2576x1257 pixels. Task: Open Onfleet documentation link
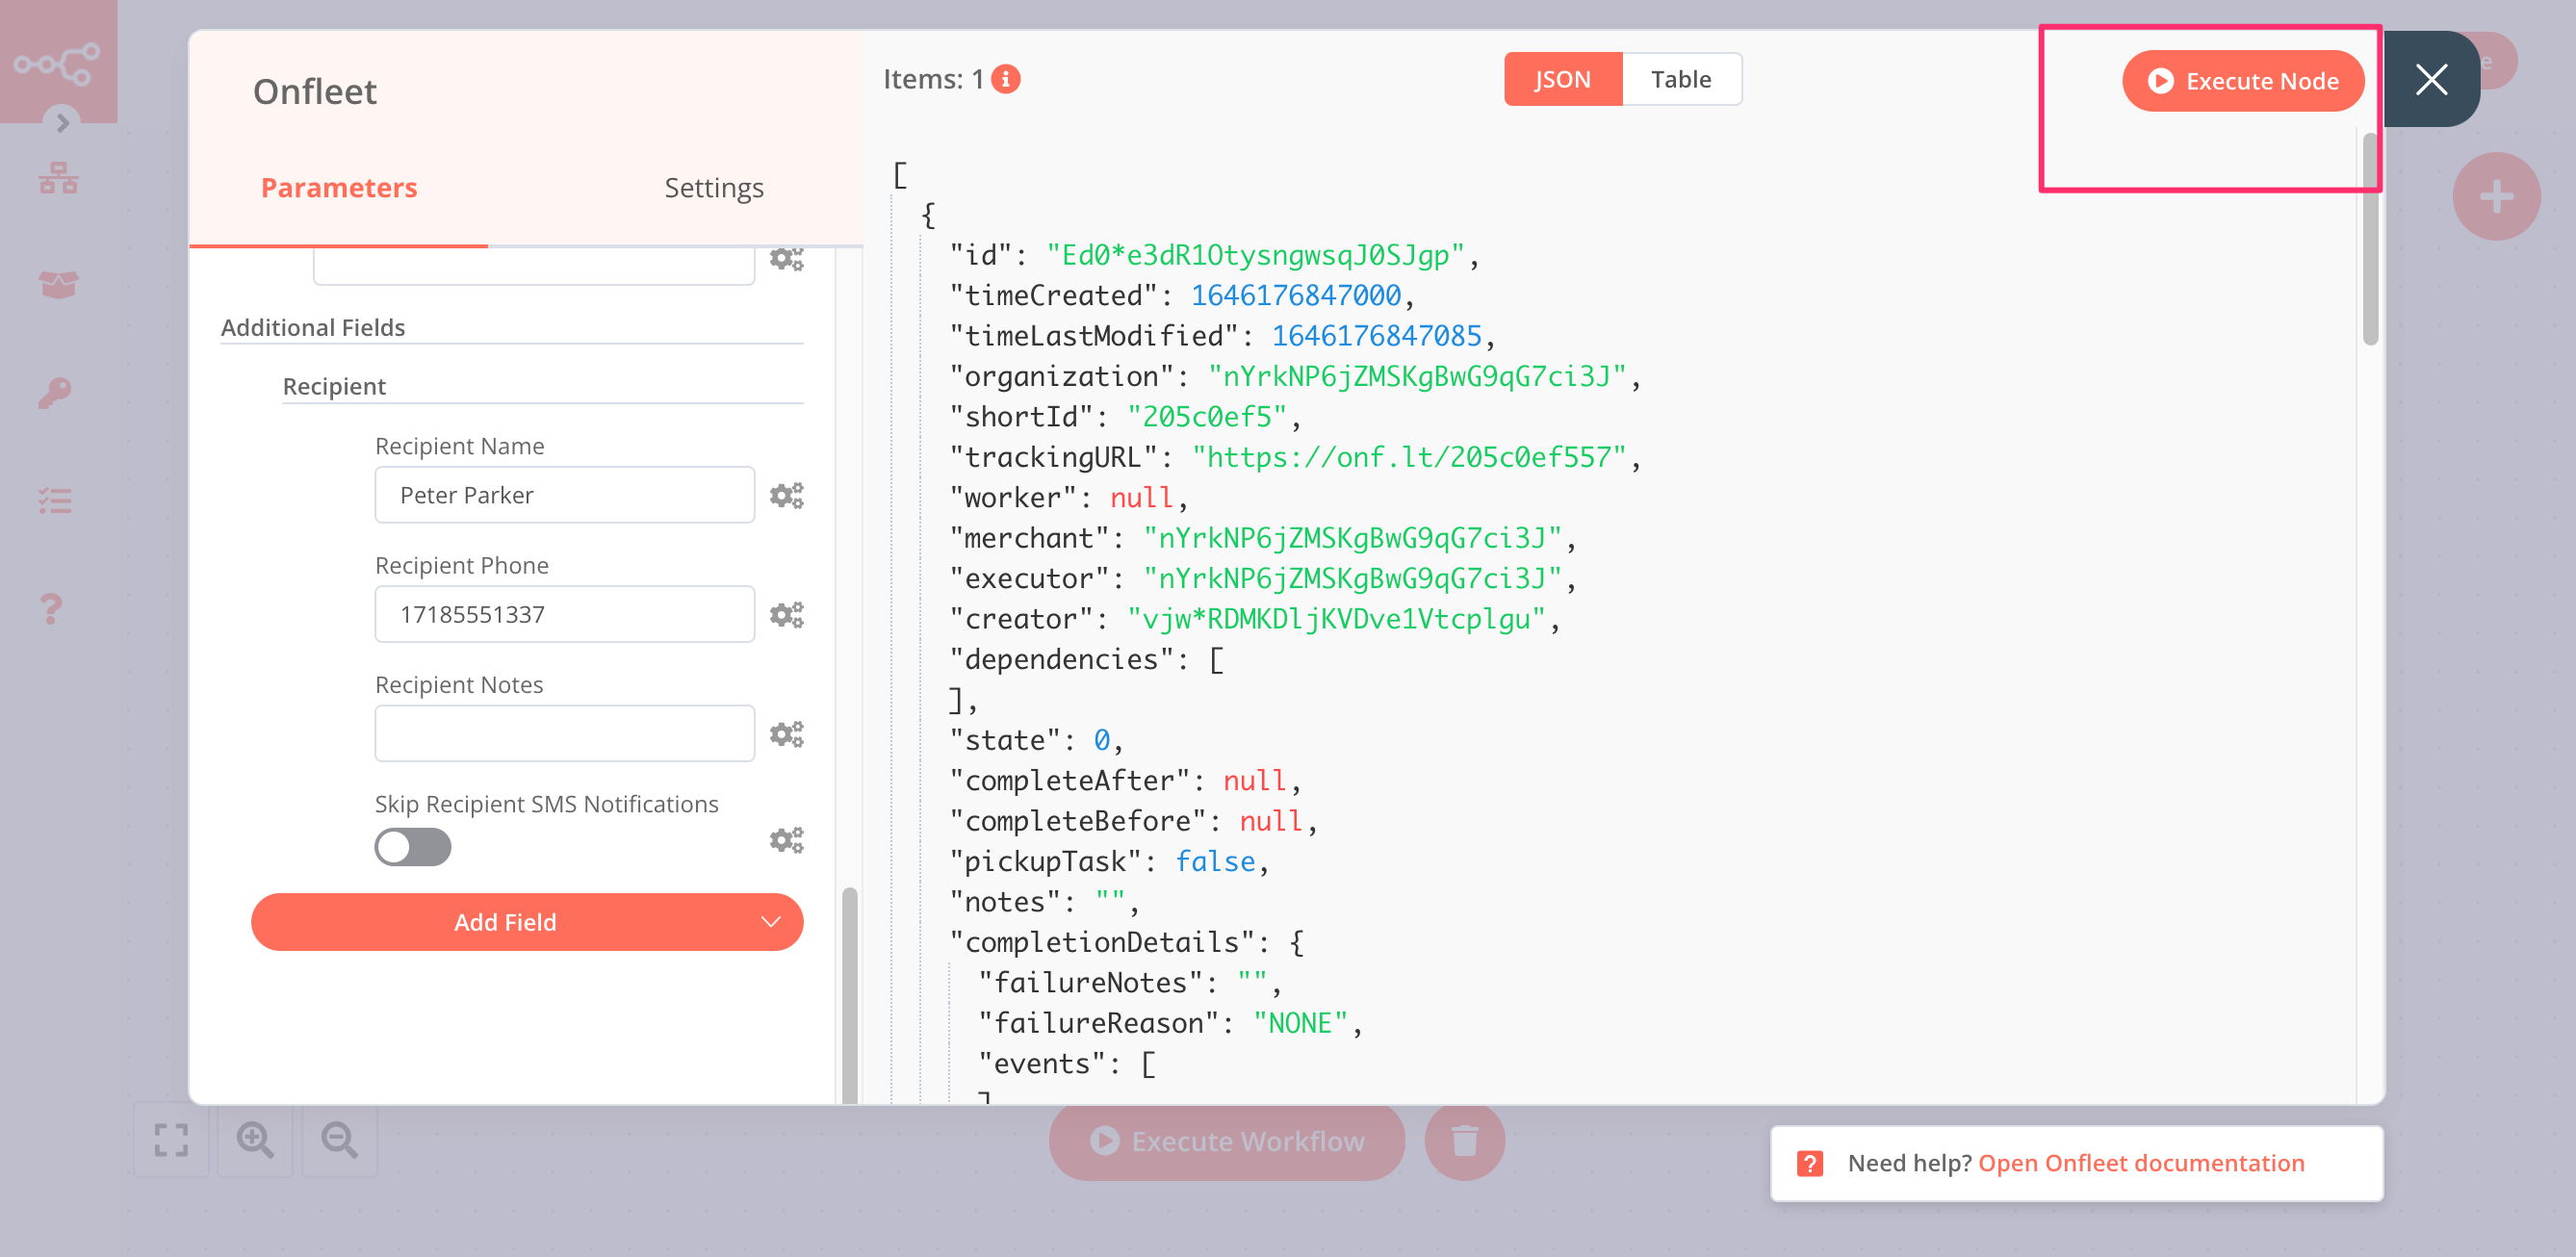pyautogui.click(x=2141, y=1163)
